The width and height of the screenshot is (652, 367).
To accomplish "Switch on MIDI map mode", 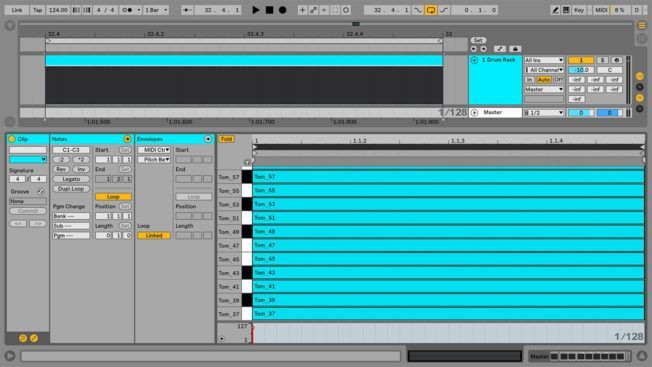I will click(601, 10).
